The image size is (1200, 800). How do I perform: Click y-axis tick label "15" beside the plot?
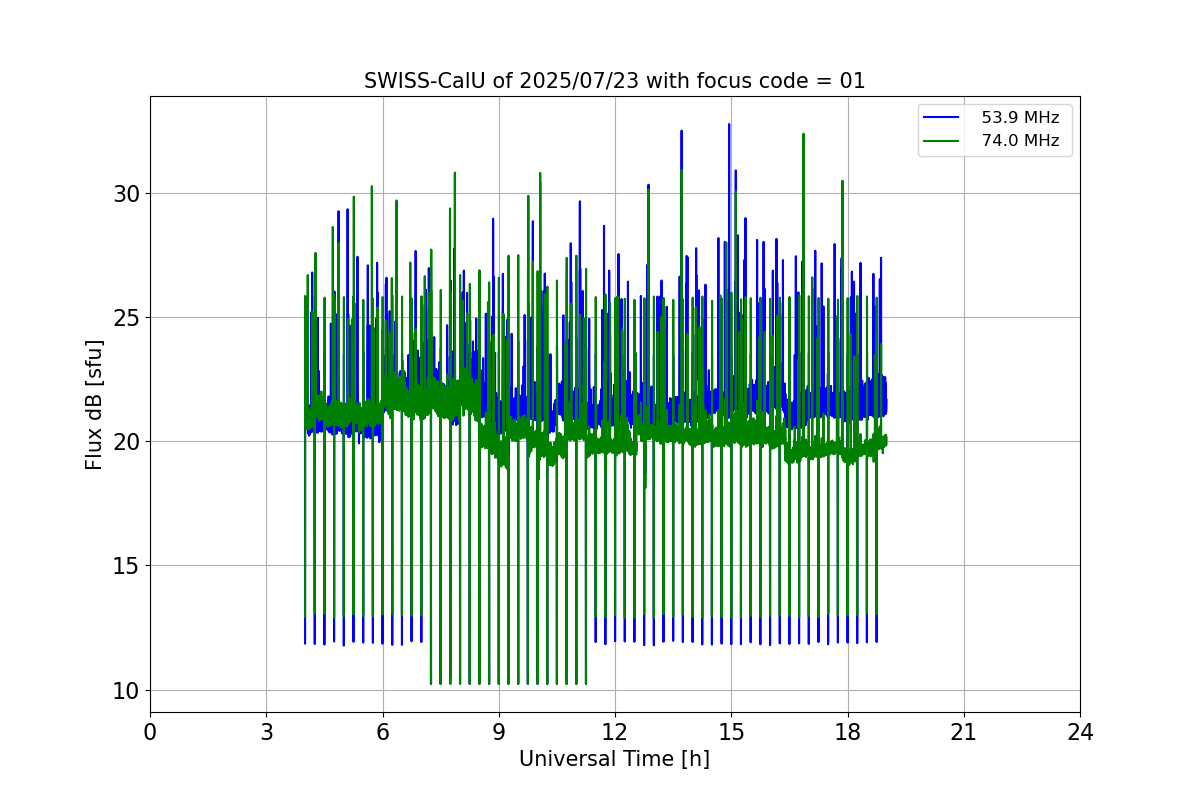(125, 566)
